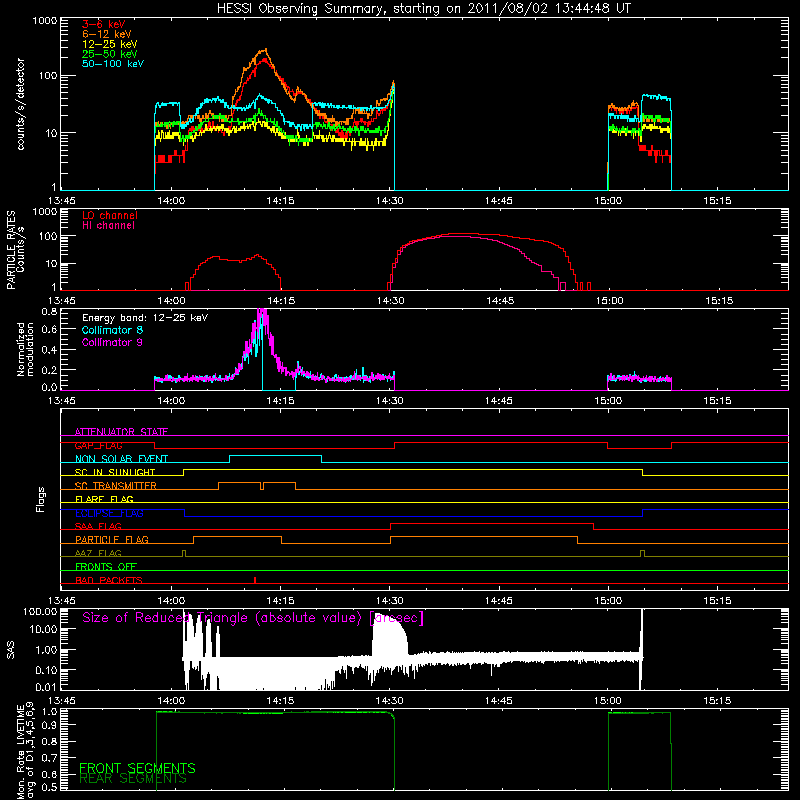This screenshot has height=800, width=800.
Task: Click the first AAZ_FLAG pulse near 14:02
Action: [x=184, y=553]
